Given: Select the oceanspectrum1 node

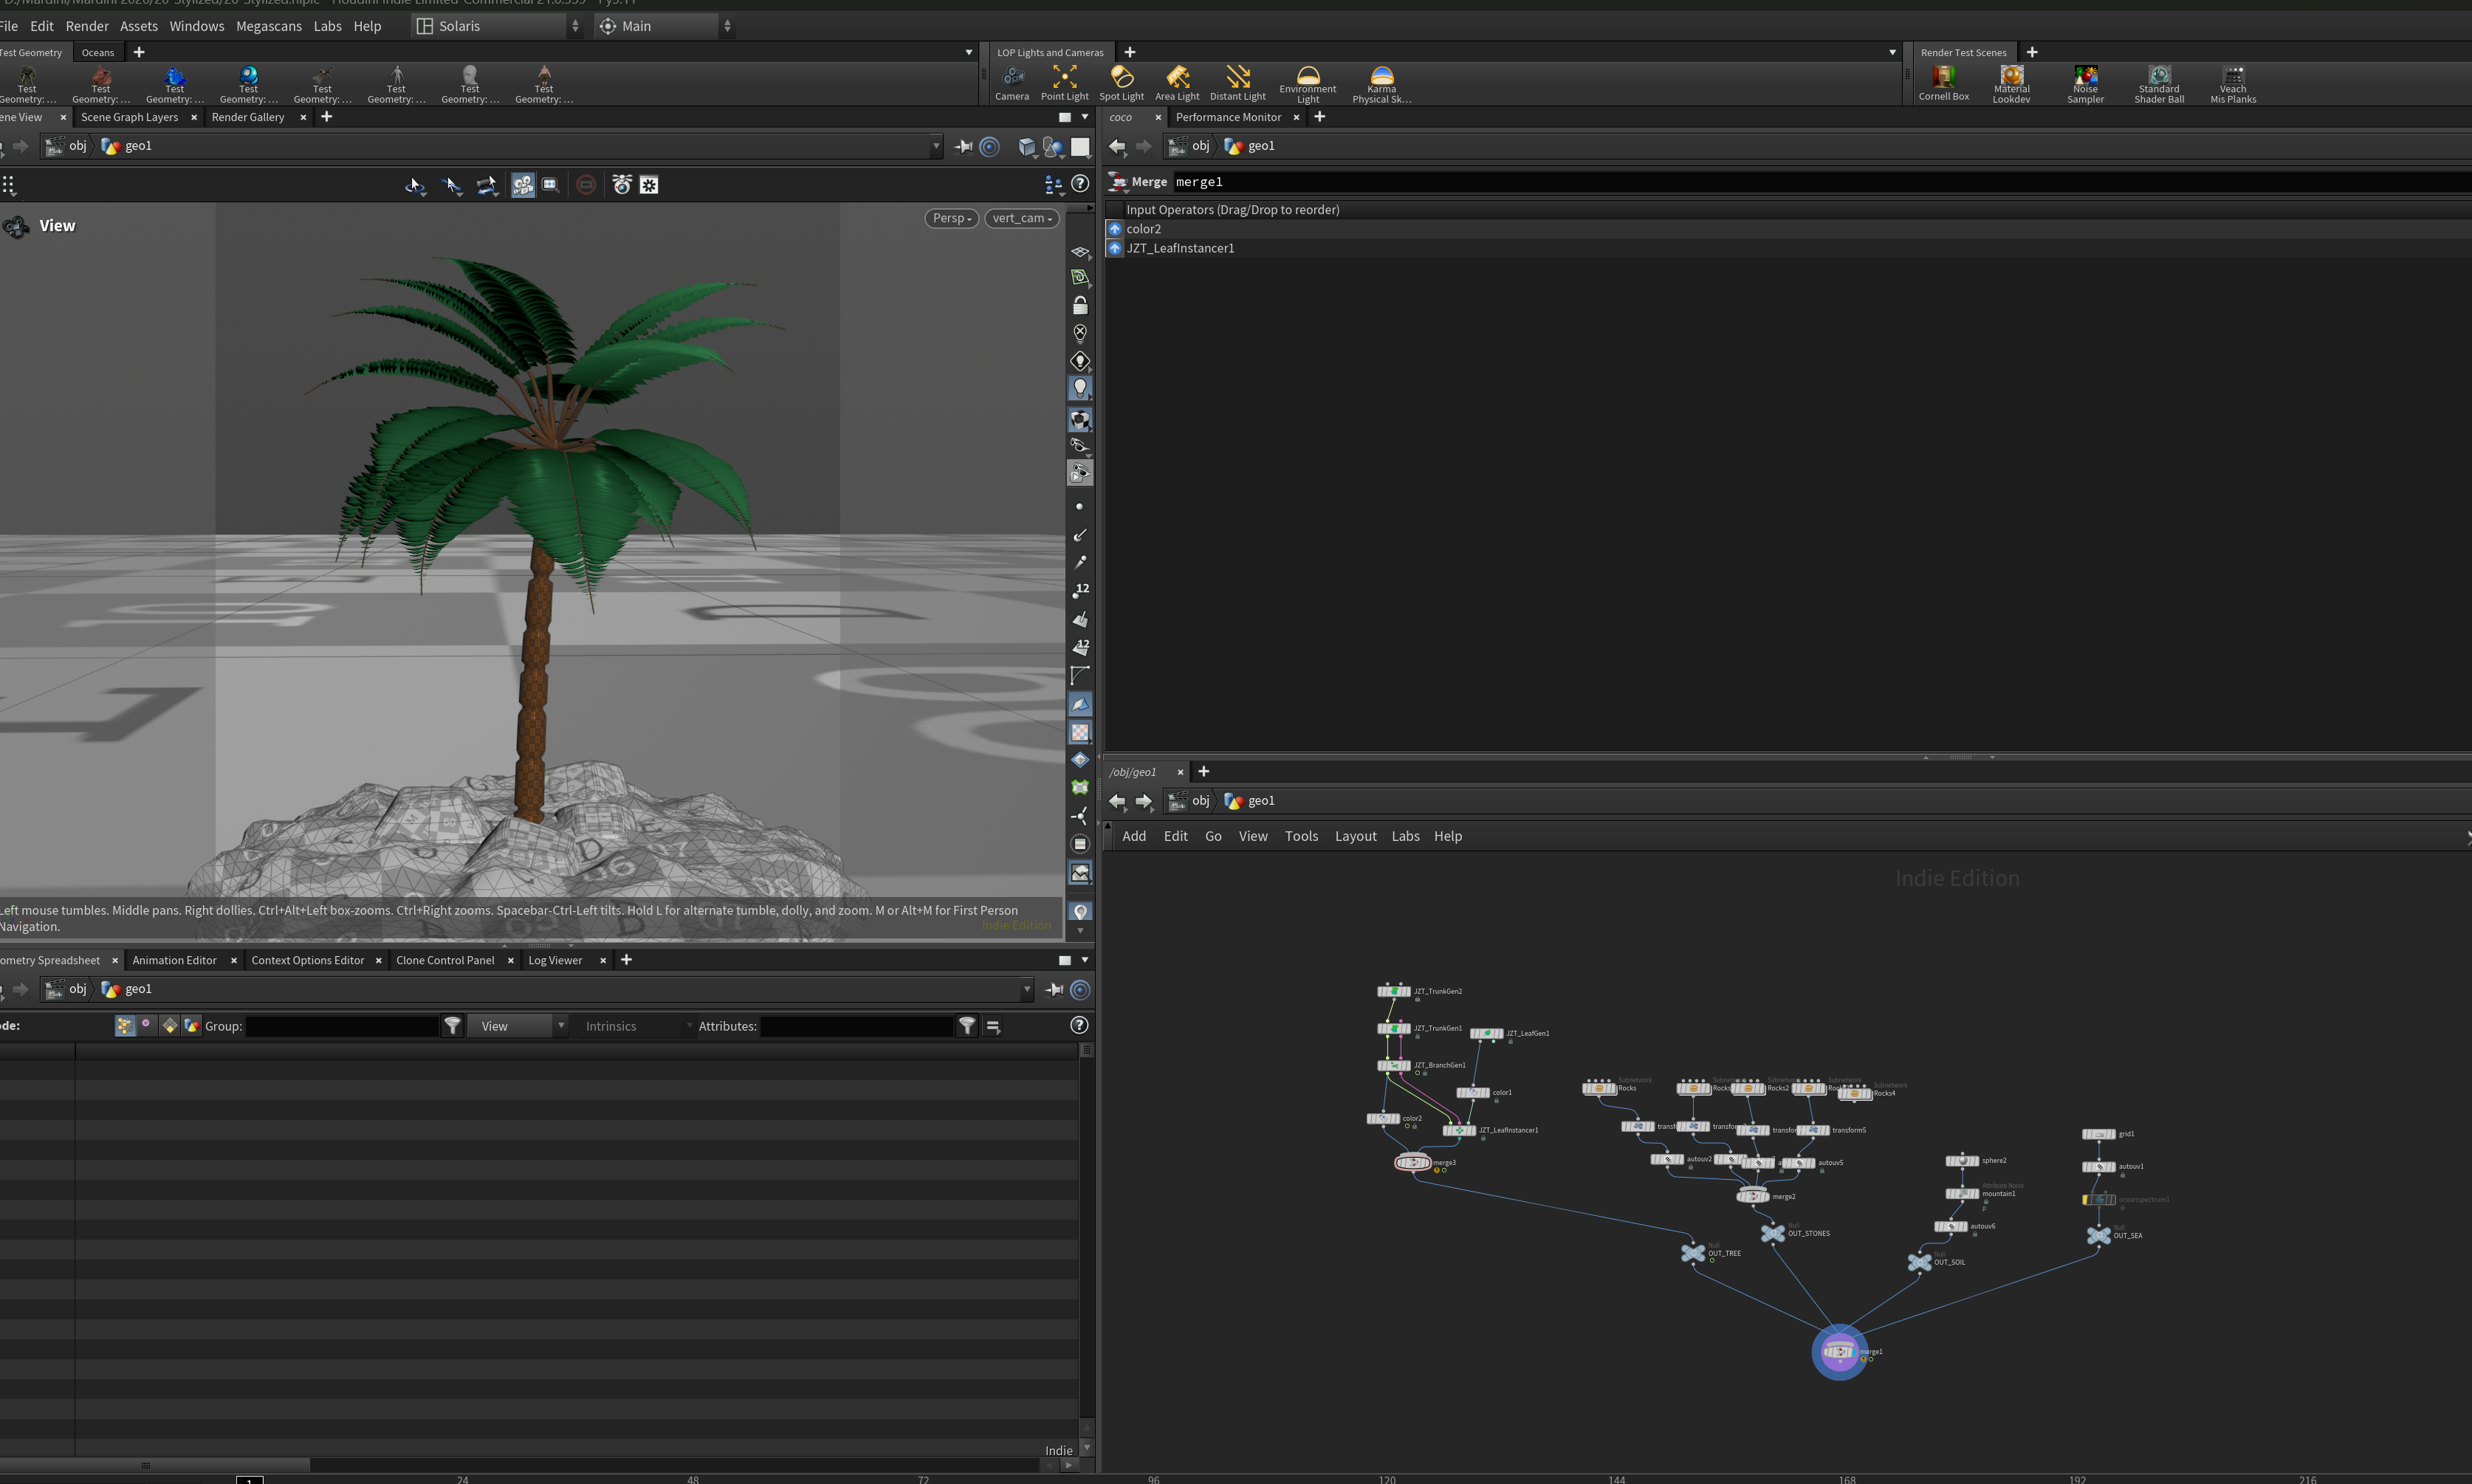Looking at the screenshot, I should click(x=2098, y=1199).
